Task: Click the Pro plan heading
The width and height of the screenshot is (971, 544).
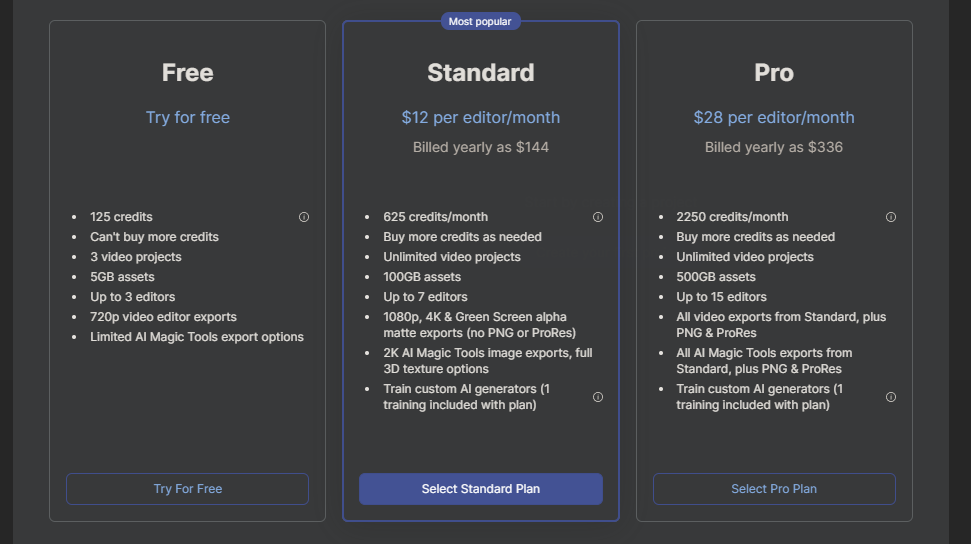Action: click(774, 72)
